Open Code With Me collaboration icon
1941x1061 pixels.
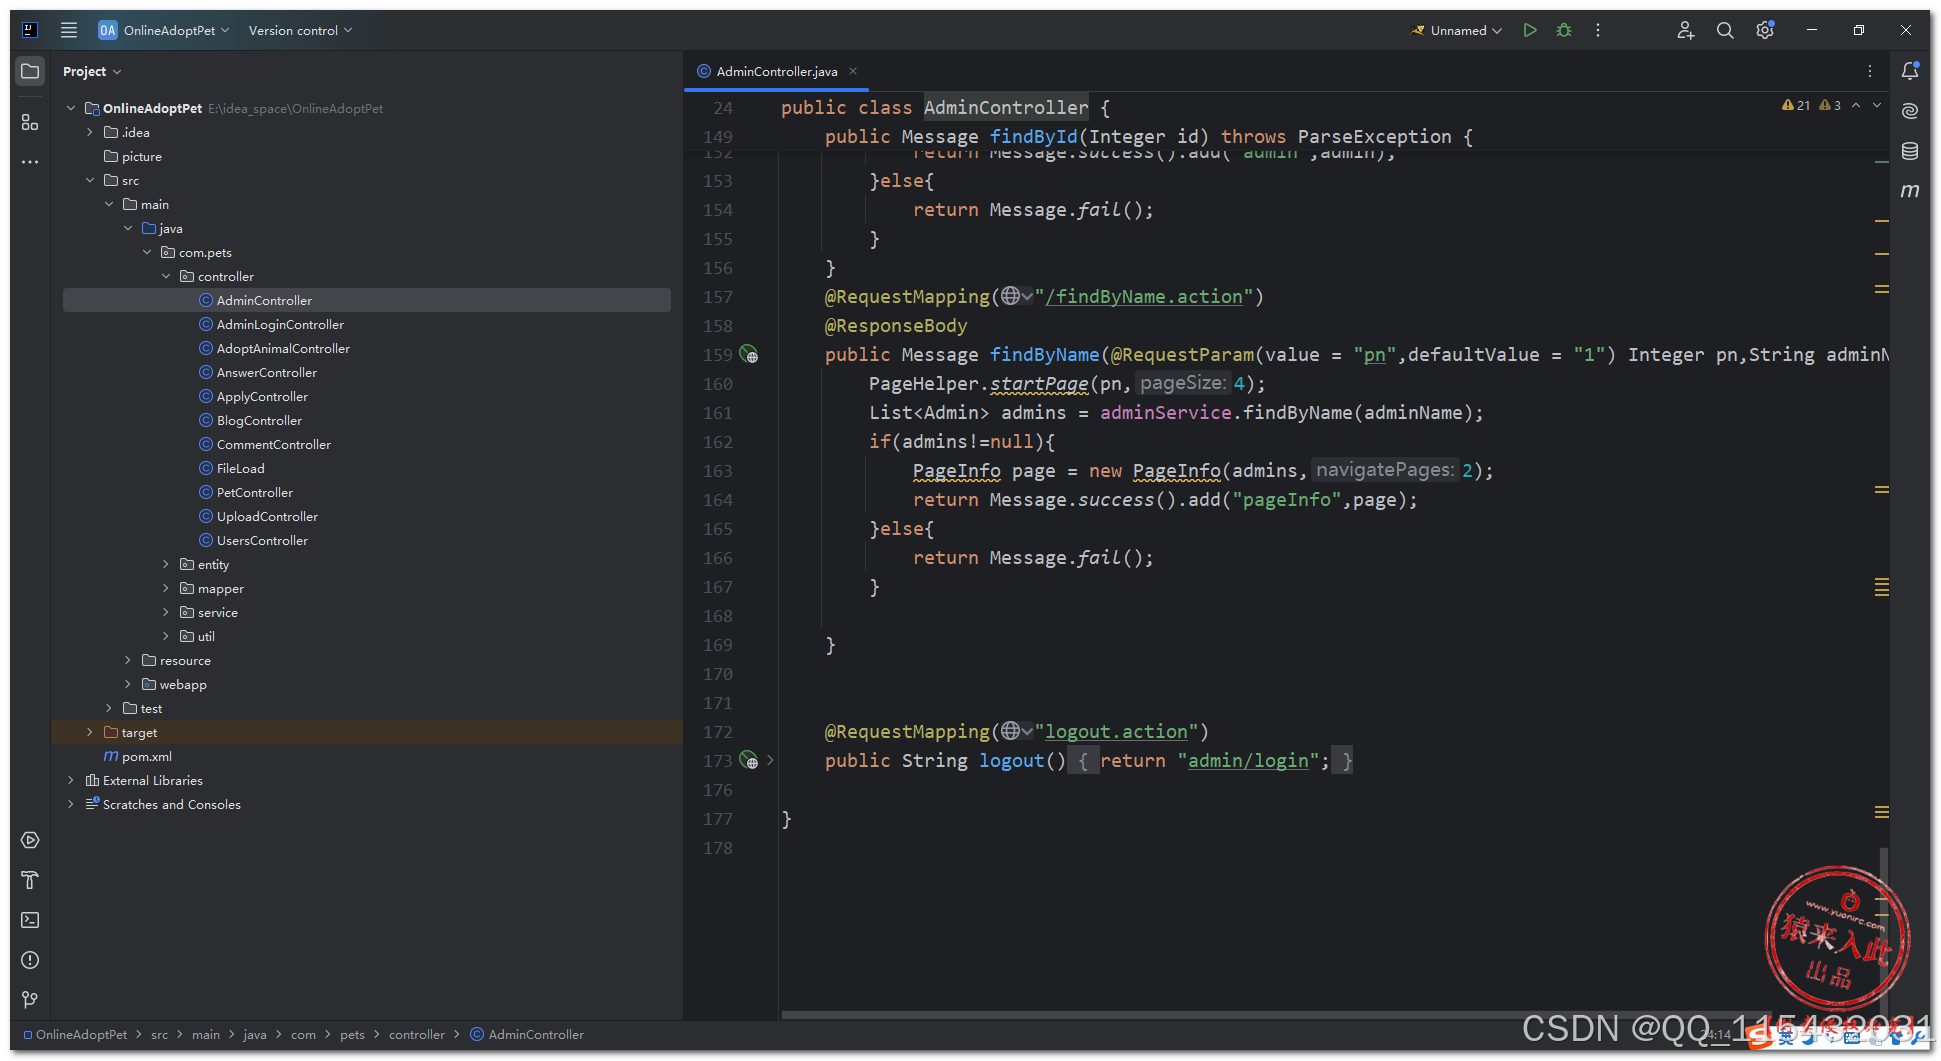pyautogui.click(x=1686, y=30)
